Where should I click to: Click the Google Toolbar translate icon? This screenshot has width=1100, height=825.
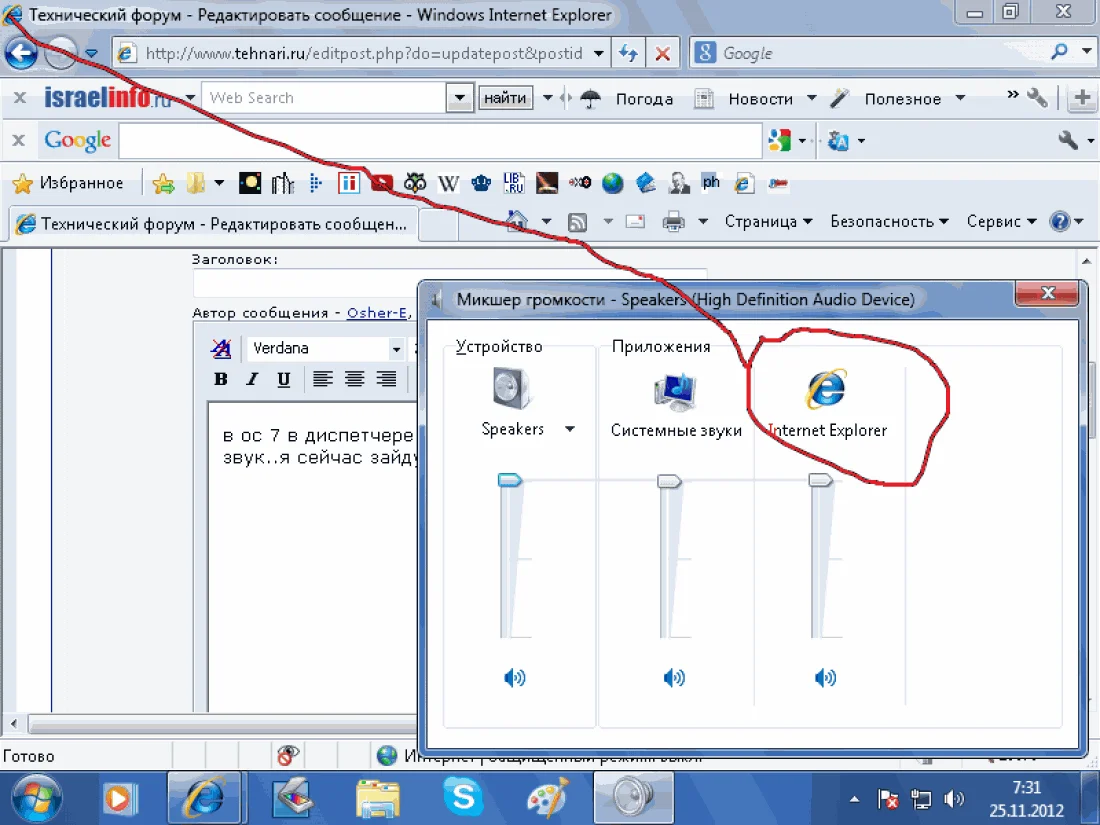tap(838, 141)
